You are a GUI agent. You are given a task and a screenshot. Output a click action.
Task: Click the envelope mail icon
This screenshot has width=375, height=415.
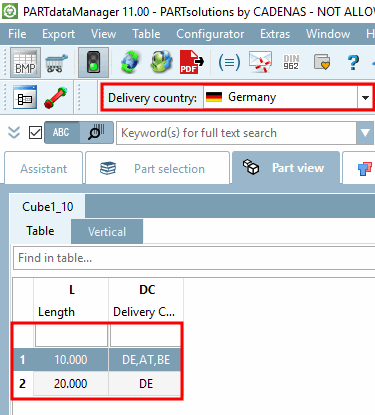click(x=260, y=62)
